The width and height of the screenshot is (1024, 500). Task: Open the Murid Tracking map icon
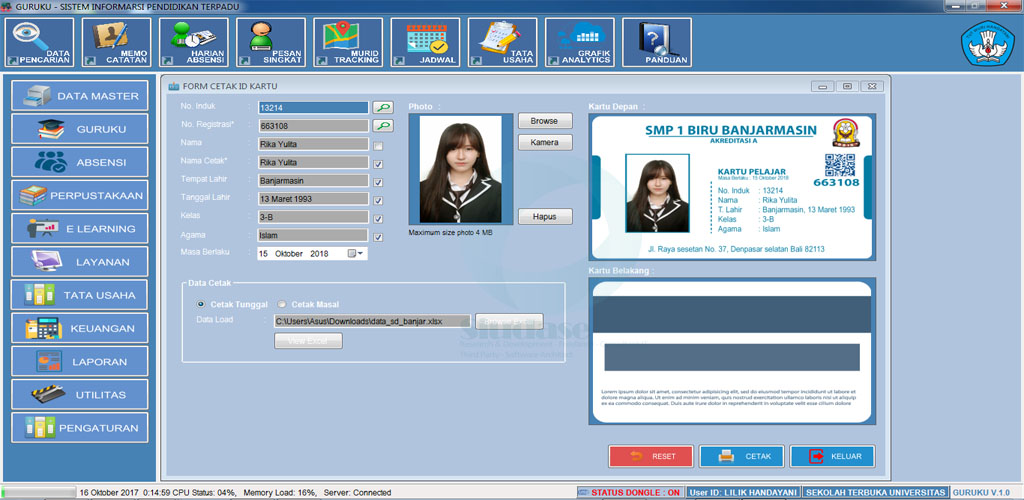[348, 43]
